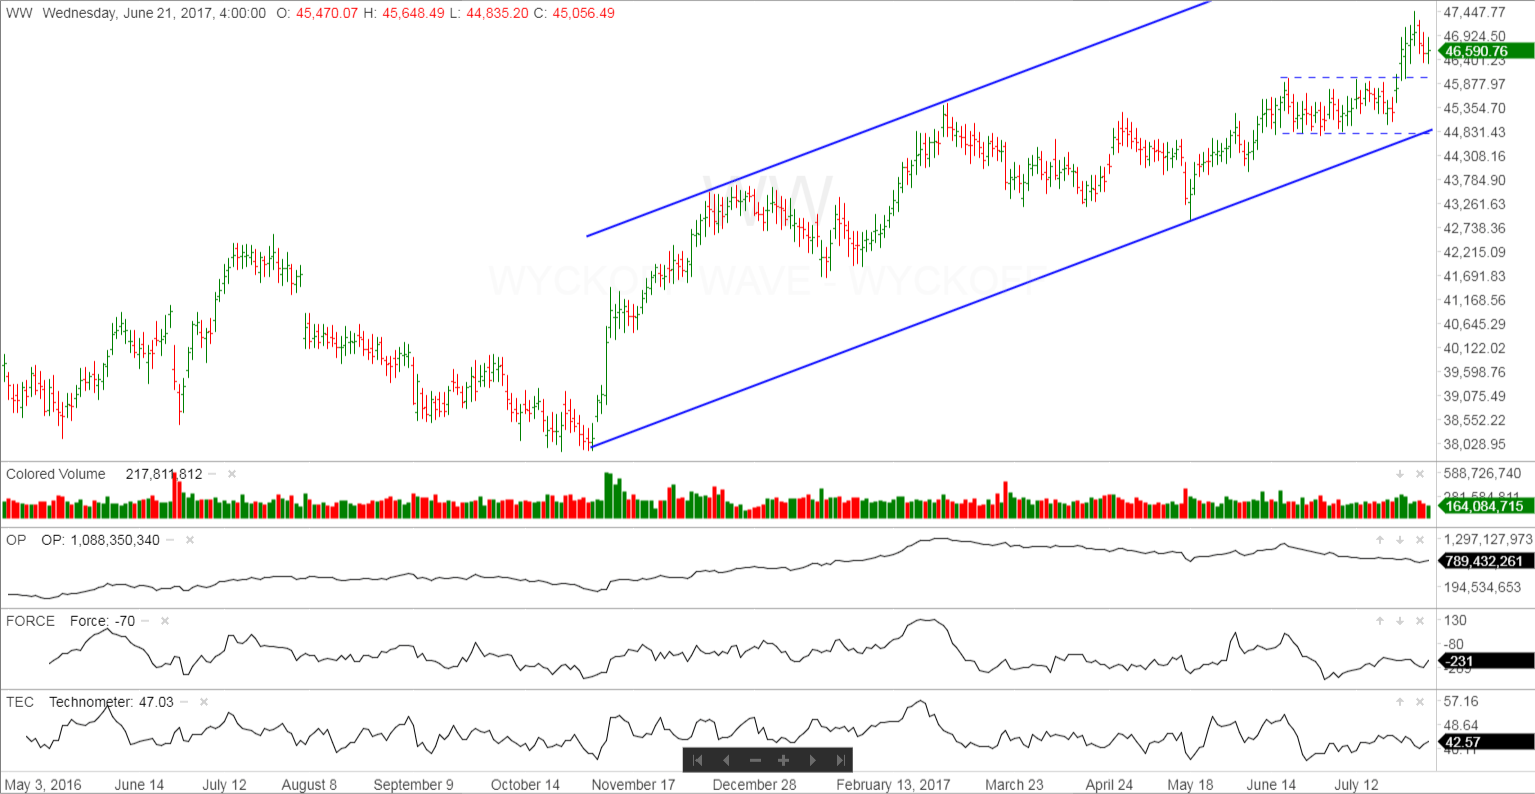Move the OP panel up with its up arrow
This screenshot has height=794, width=1535.
pos(1380,540)
